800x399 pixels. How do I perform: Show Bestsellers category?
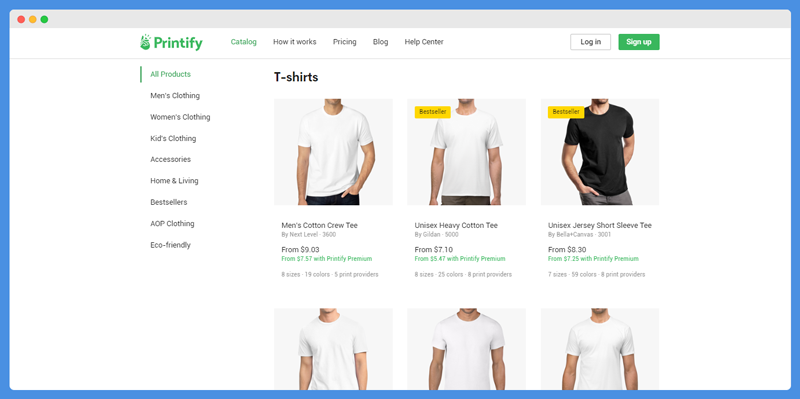(168, 202)
